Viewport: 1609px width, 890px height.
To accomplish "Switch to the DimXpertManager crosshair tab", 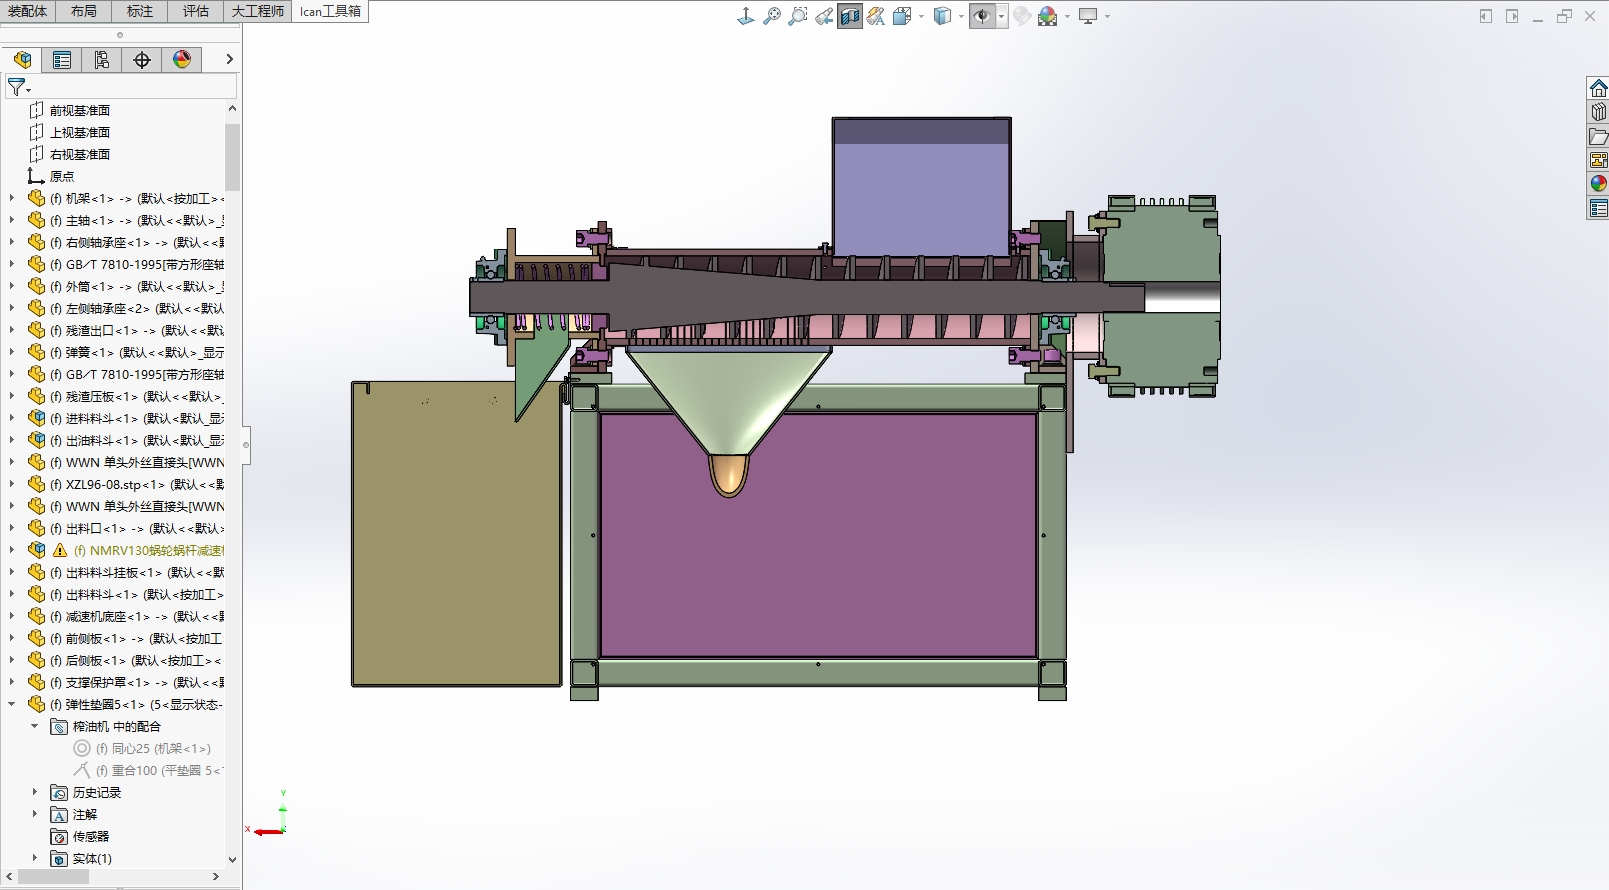I will 142,60.
